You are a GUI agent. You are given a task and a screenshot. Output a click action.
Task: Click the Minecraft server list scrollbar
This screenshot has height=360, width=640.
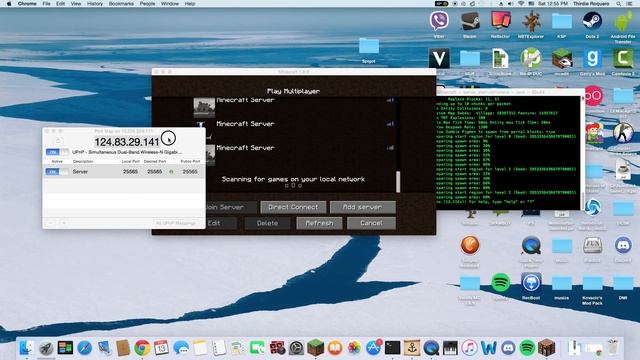[398, 182]
